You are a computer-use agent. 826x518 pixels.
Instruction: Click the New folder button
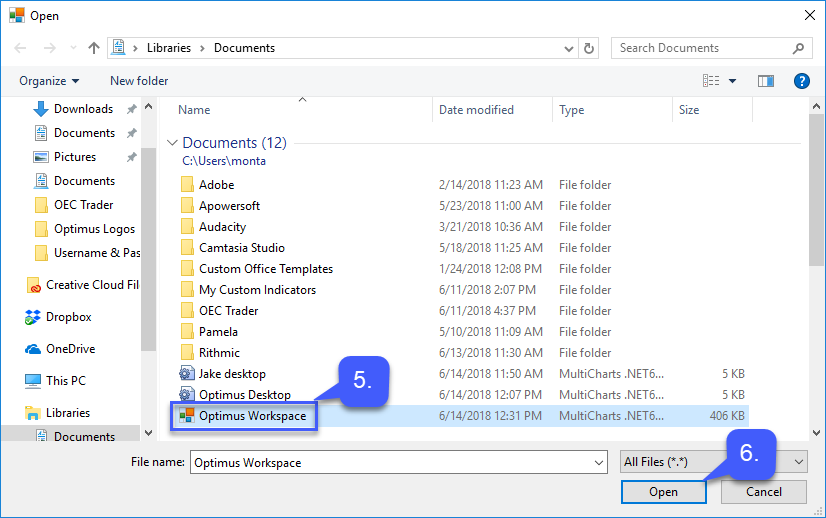click(139, 81)
